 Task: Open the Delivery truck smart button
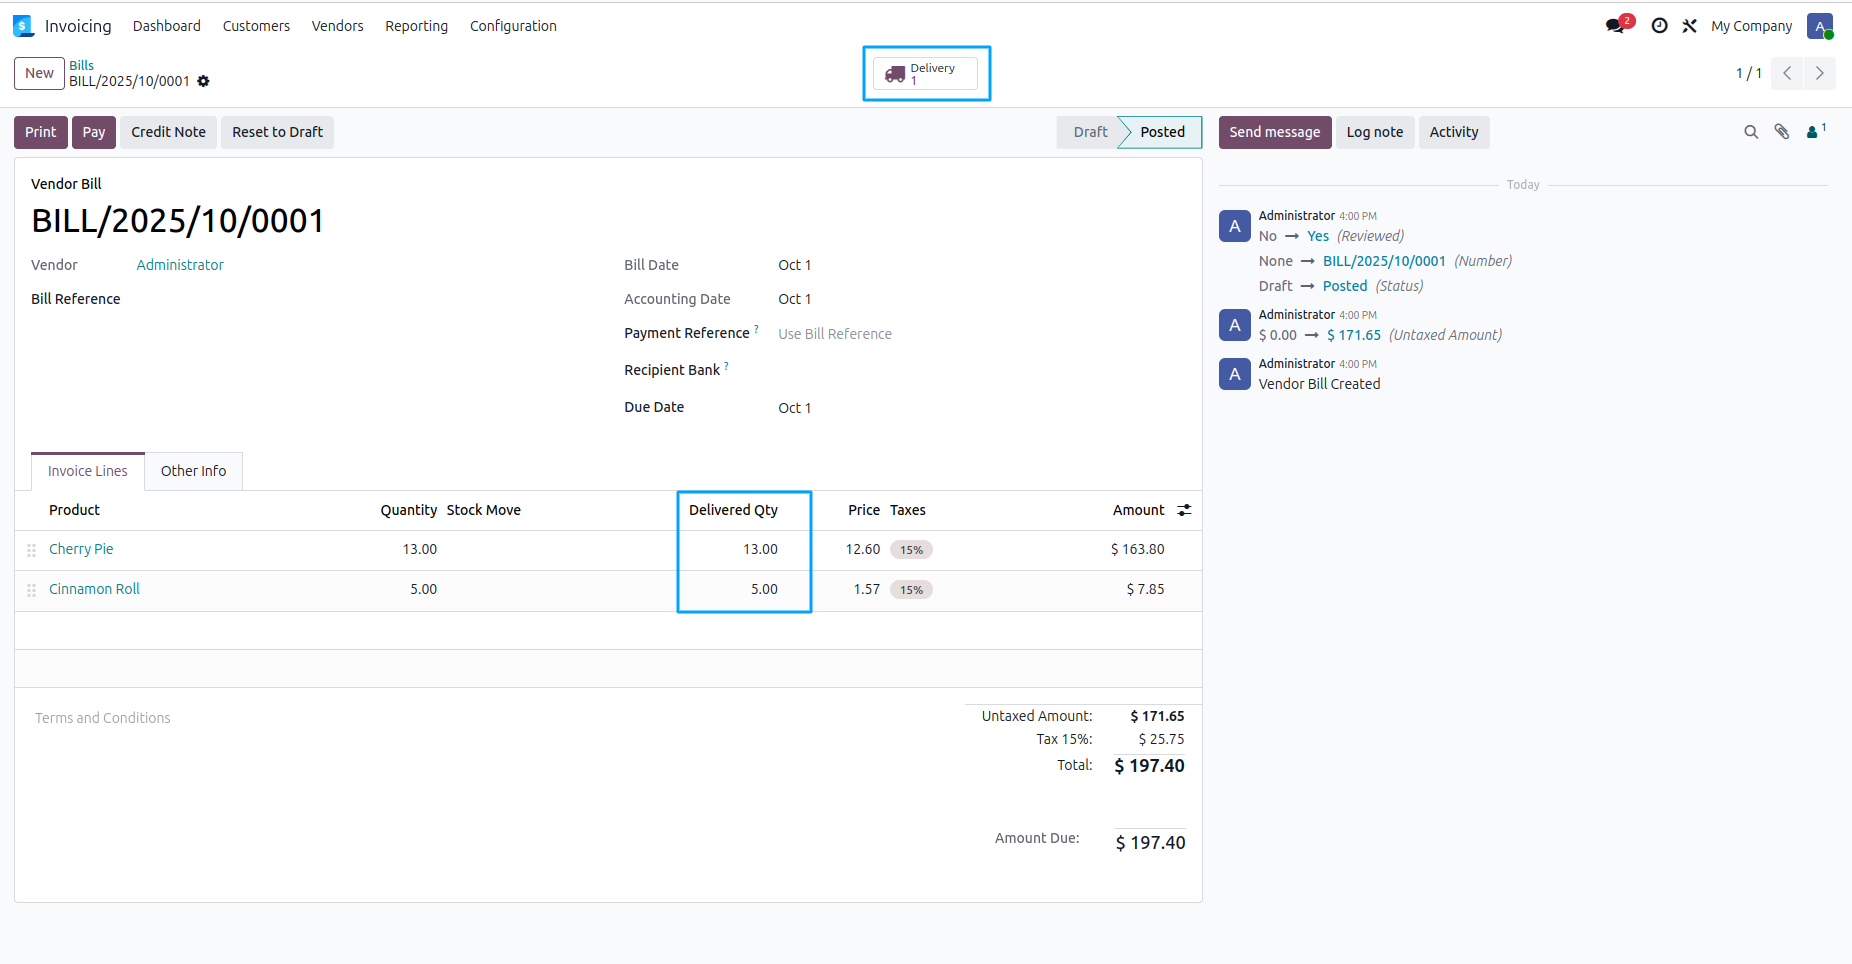[926, 73]
